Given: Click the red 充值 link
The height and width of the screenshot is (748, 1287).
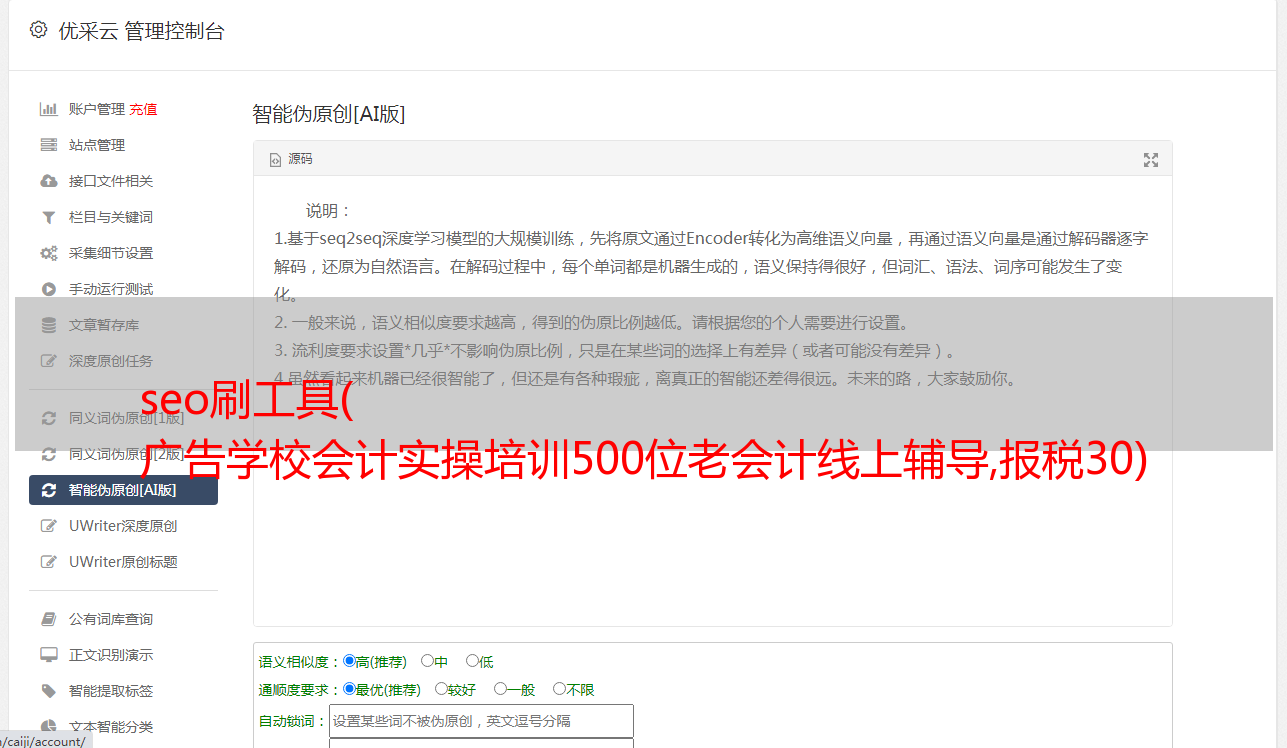Looking at the screenshot, I should (x=143, y=109).
